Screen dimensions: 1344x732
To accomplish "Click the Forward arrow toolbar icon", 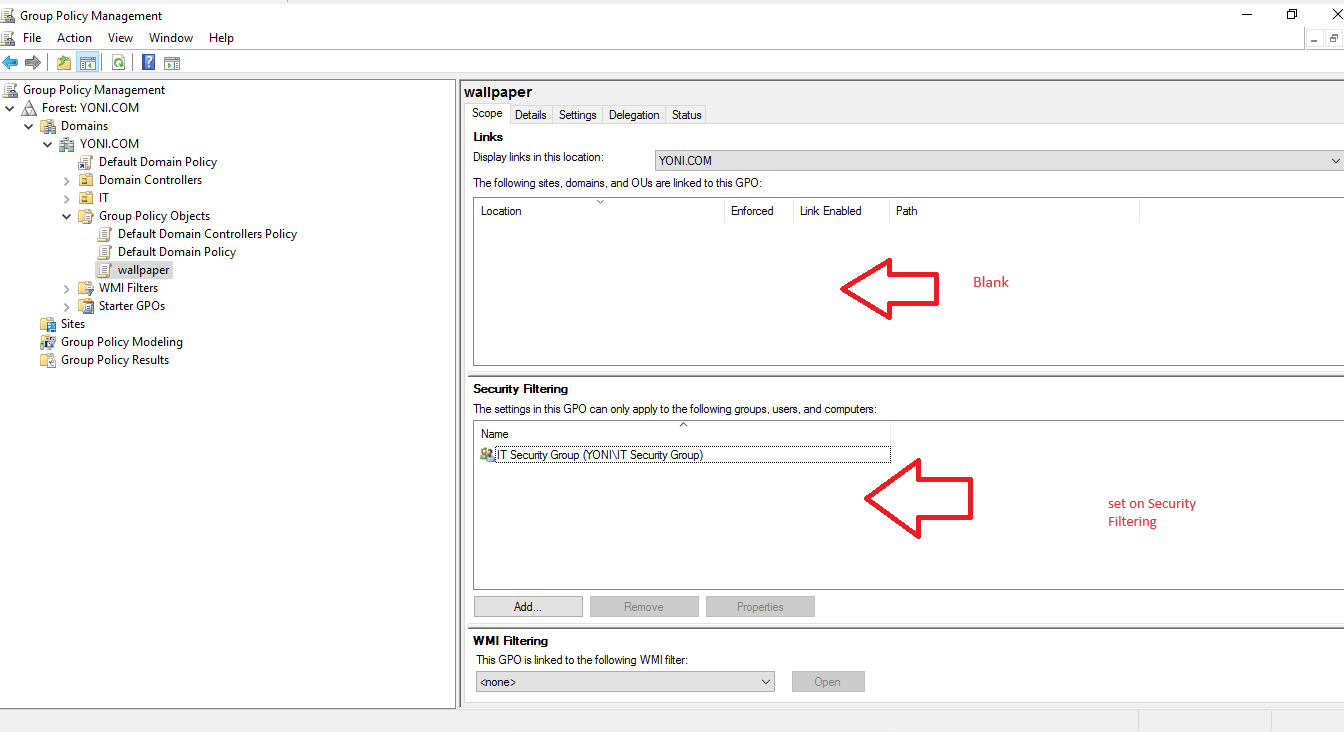I will click(33, 62).
